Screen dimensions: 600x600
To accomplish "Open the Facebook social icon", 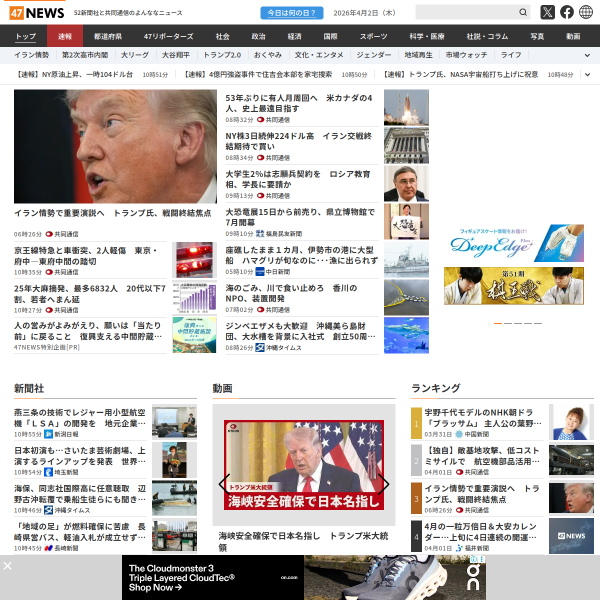I will point(567,12).
